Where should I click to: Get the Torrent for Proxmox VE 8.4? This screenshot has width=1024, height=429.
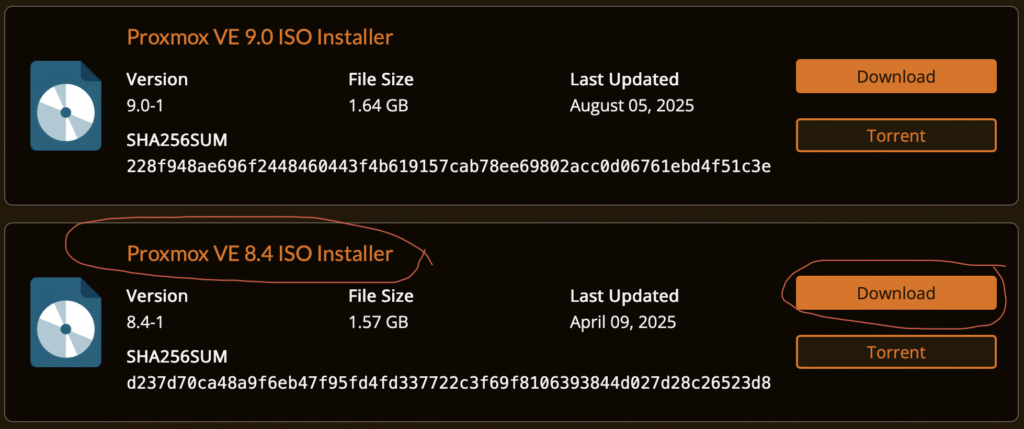point(896,352)
